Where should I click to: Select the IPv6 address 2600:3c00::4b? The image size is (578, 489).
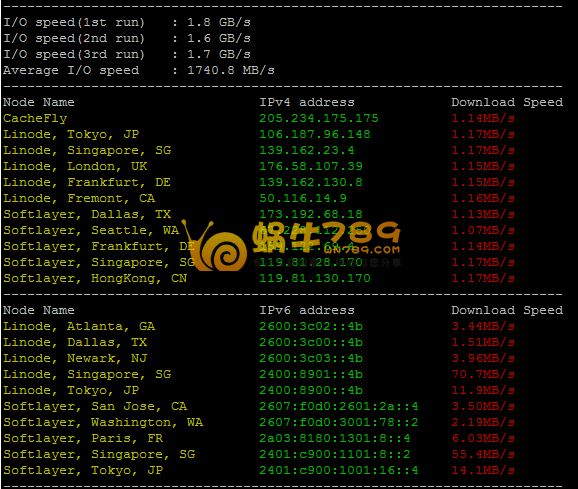click(311, 342)
